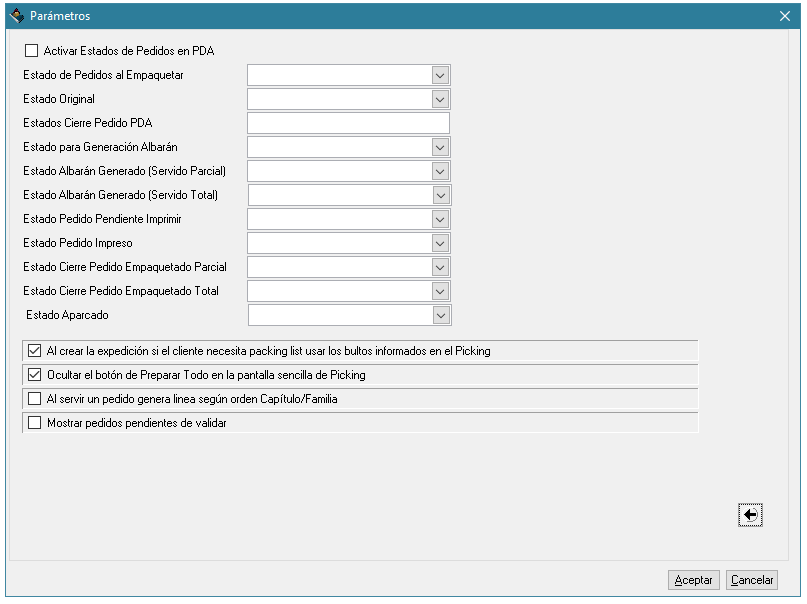This screenshot has width=807, height=604.
Task: Click the Estados Cierre Pedido PDA field
Action: [x=348, y=123]
